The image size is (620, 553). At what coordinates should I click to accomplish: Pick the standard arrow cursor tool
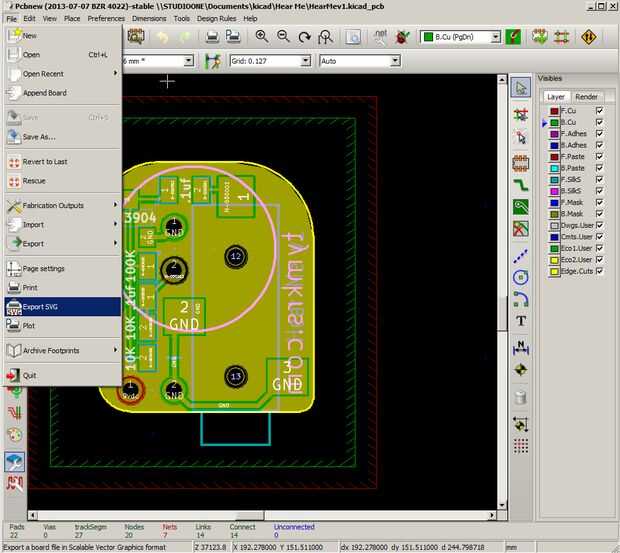point(520,88)
